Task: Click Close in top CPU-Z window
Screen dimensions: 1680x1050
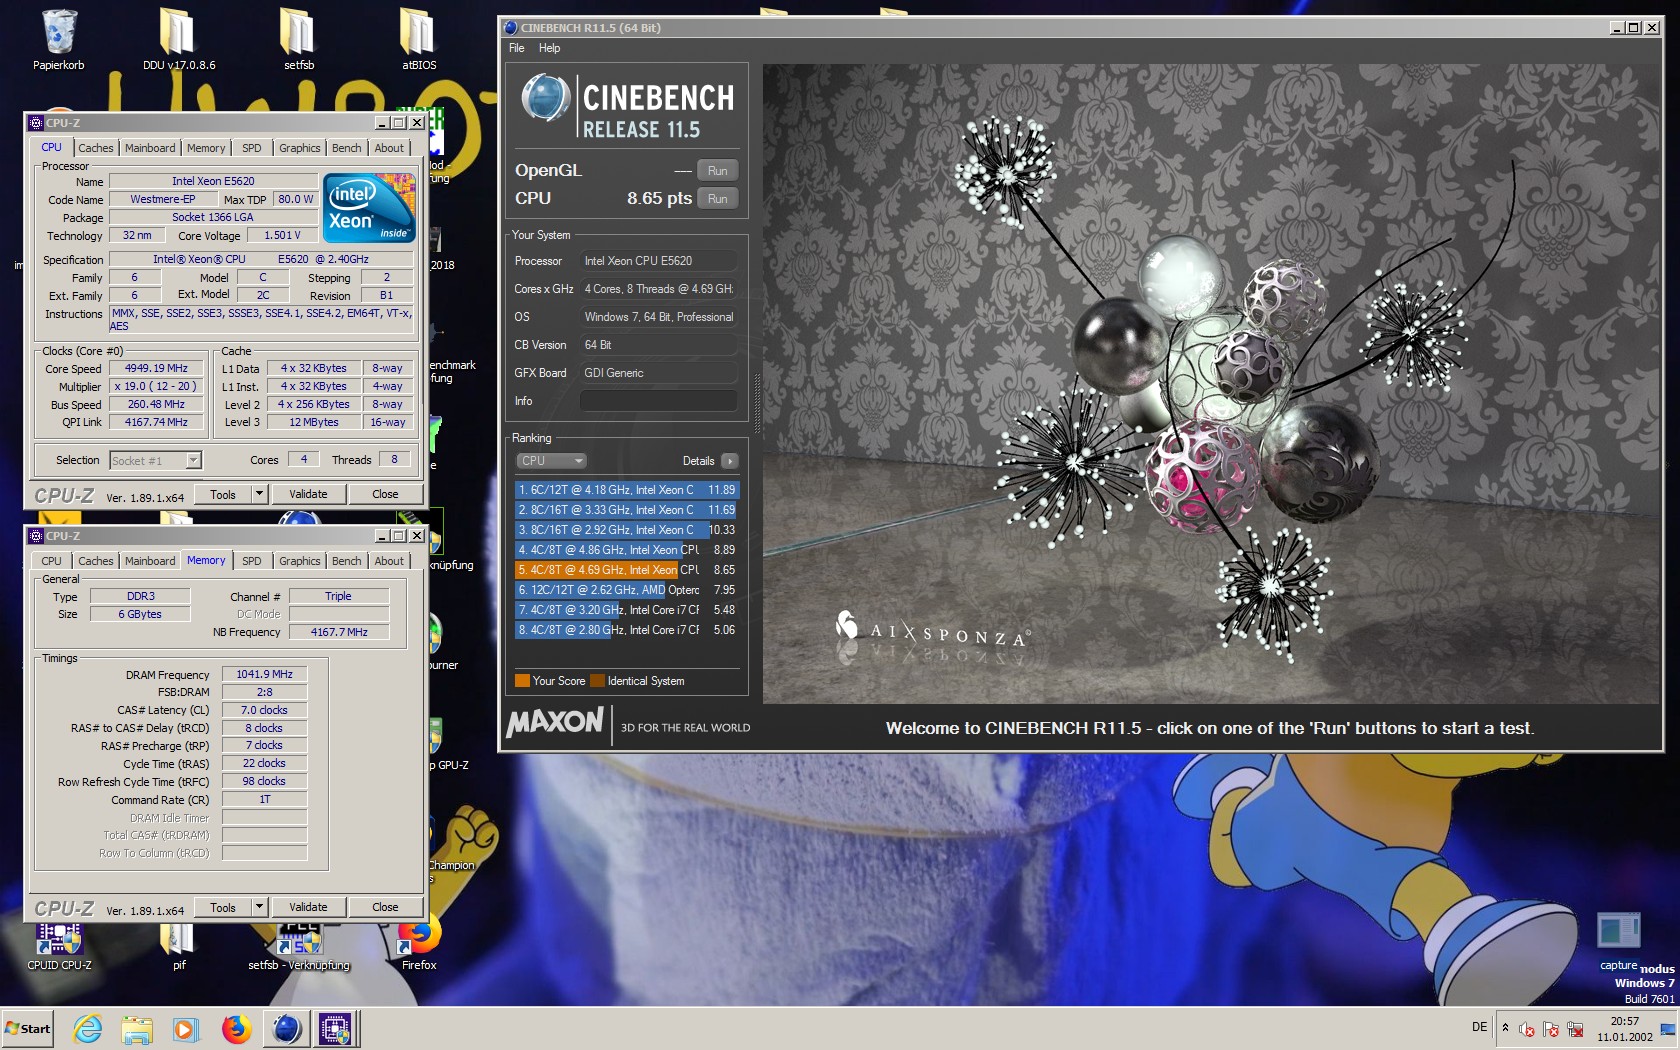Action: pos(385,494)
